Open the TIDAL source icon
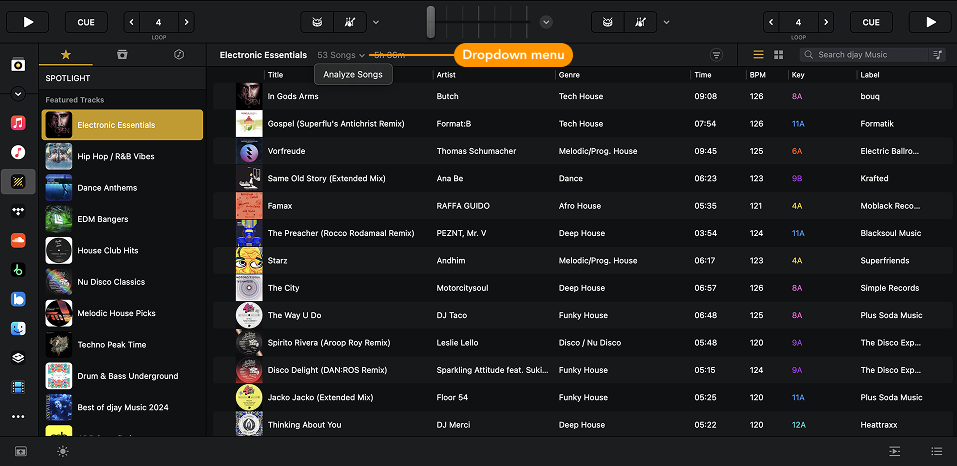Image resolution: width=957 pixels, height=466 pixels. [18, 211]
